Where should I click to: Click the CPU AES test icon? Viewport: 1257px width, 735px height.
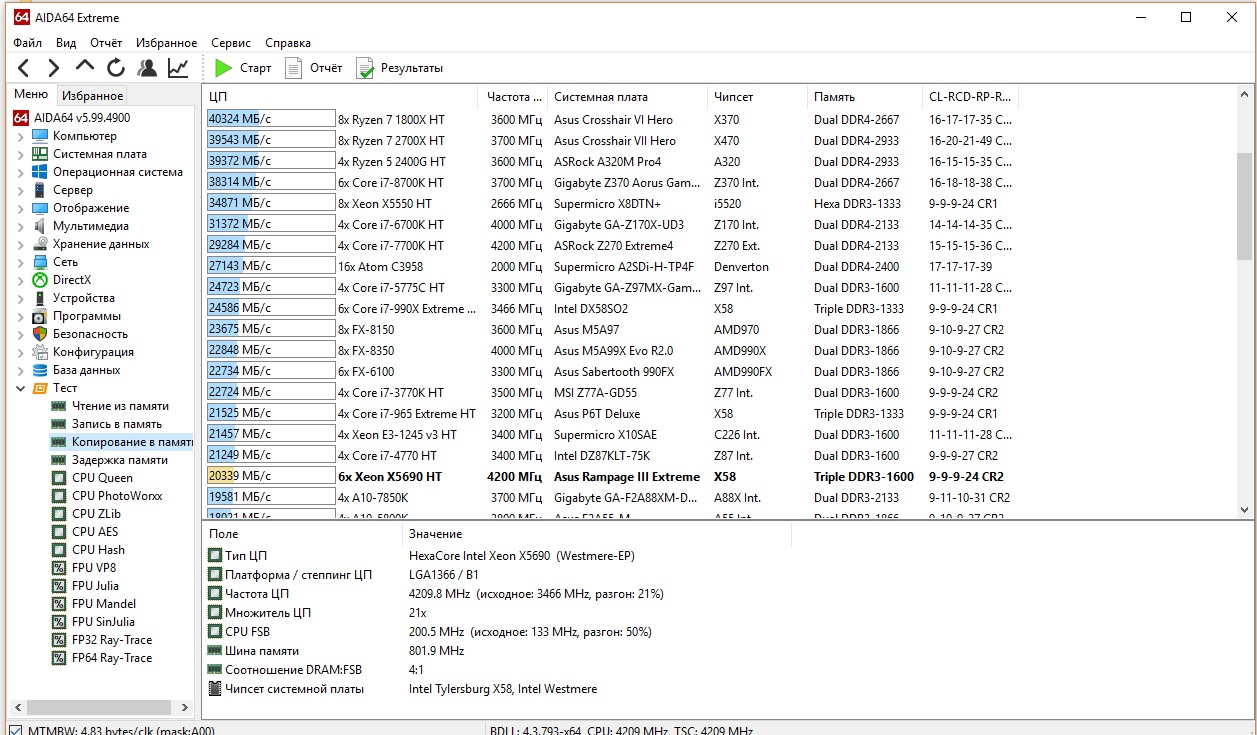[59, 532]
